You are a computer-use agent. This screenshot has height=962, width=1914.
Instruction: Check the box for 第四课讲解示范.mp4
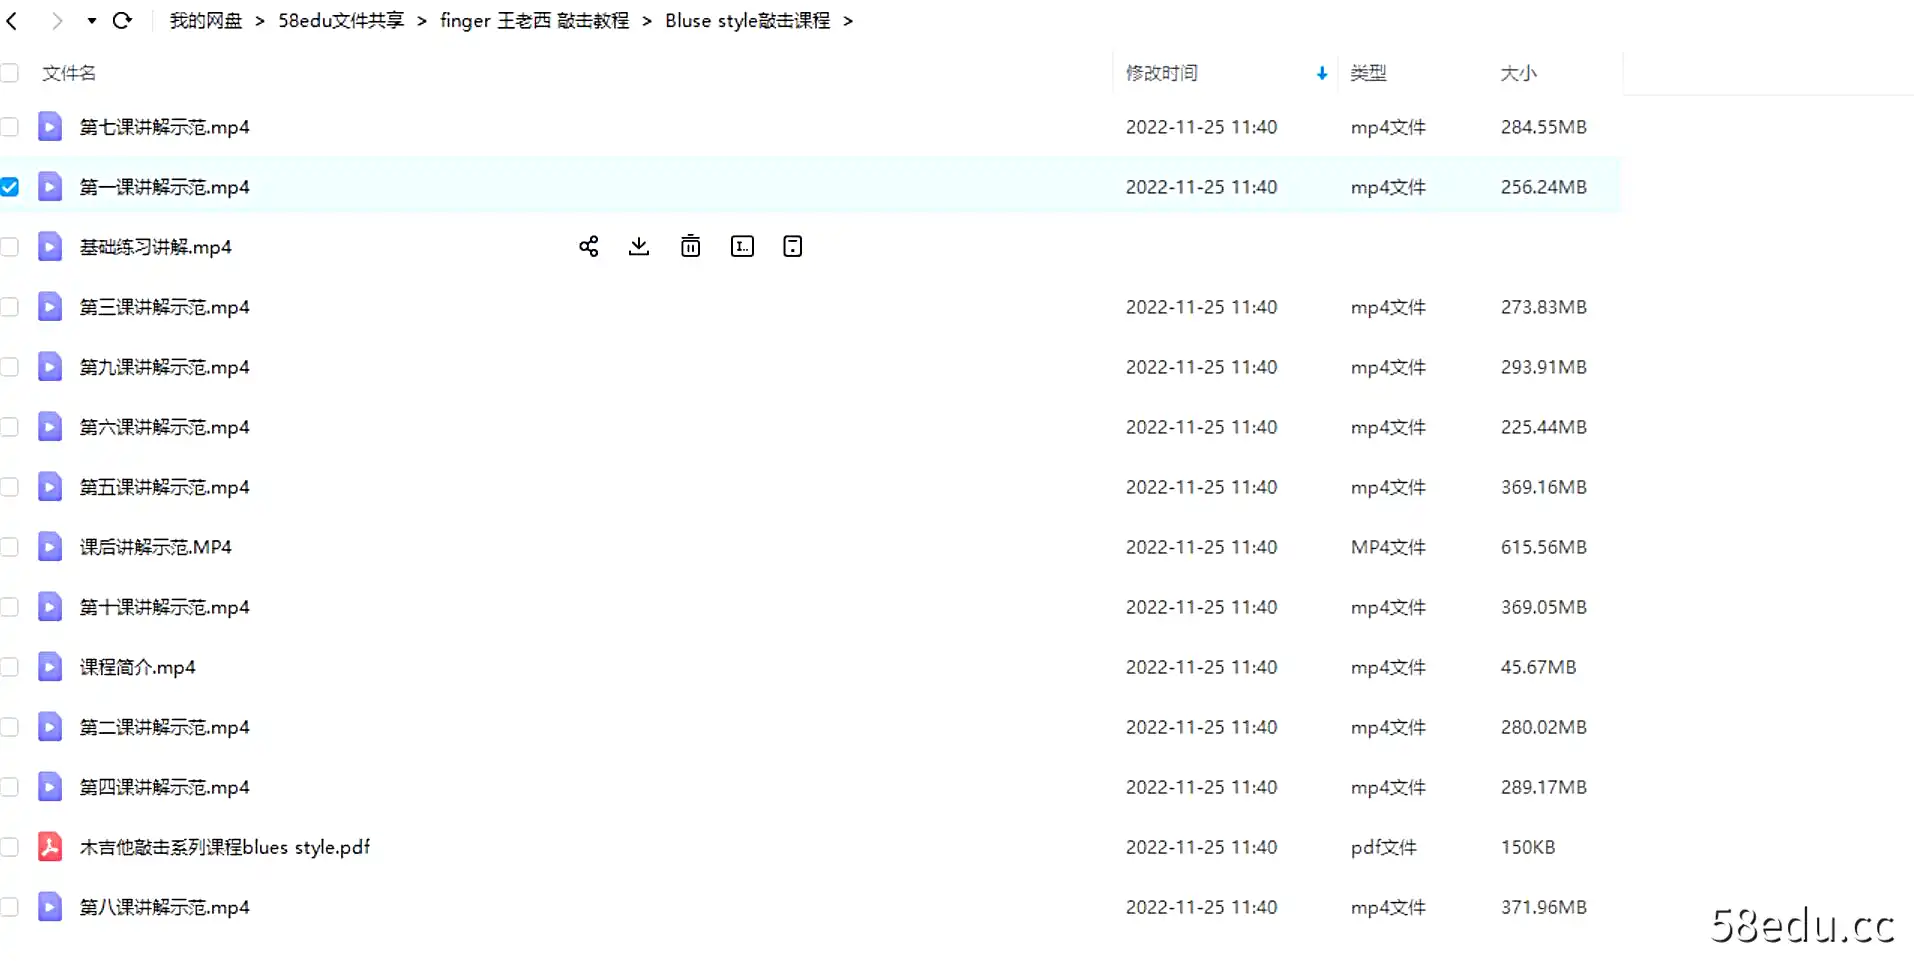[x=10, y=787]
